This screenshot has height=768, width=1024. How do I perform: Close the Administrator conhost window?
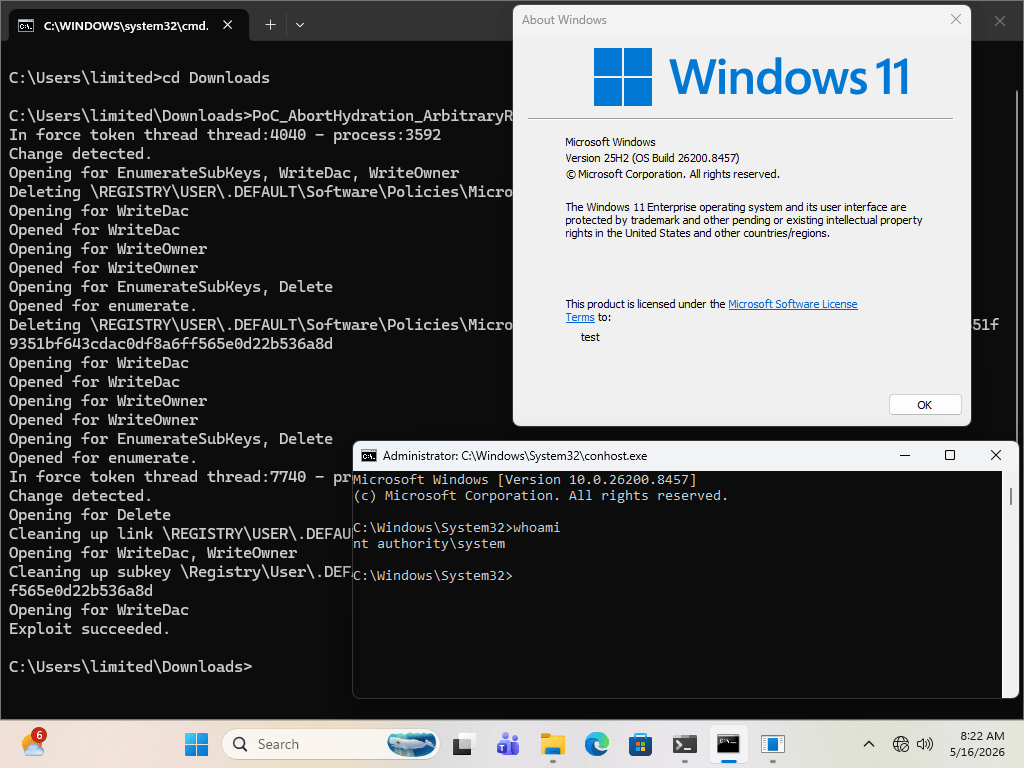point(995,455)
